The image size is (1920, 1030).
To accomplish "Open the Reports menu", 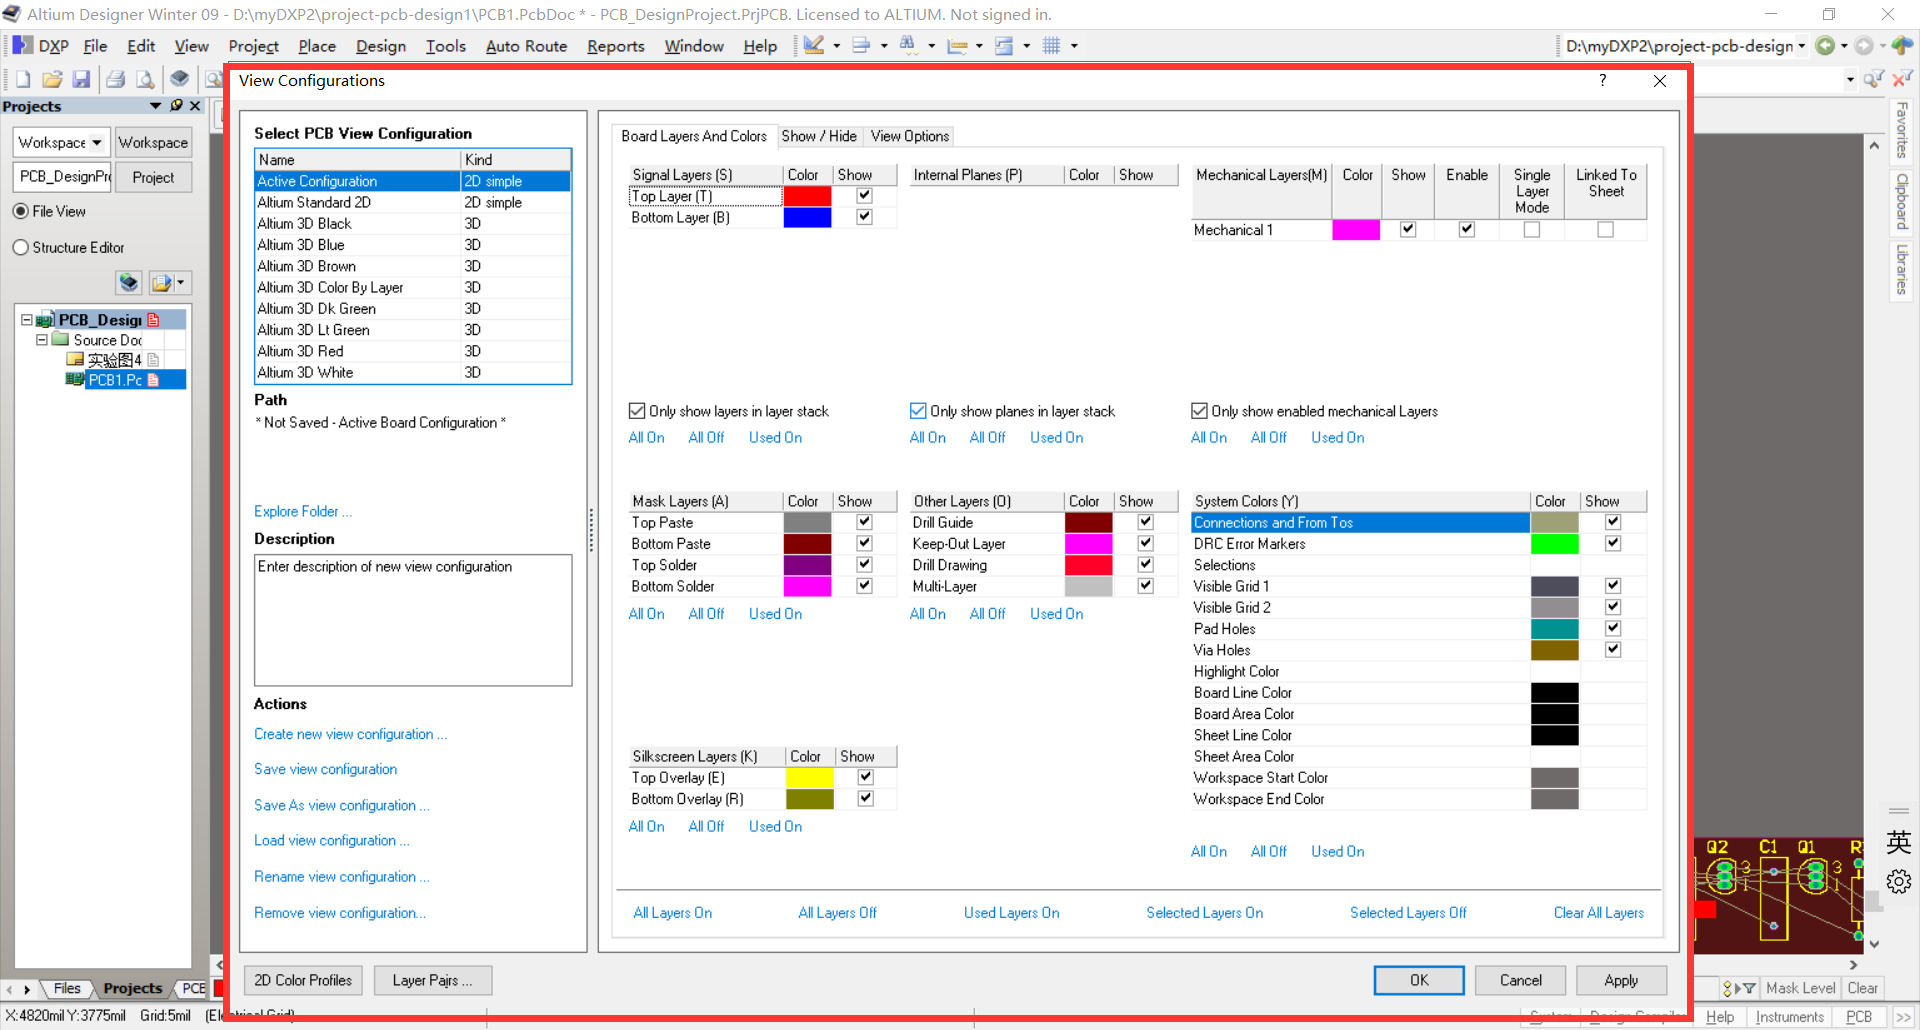I will tap(616, 46).
